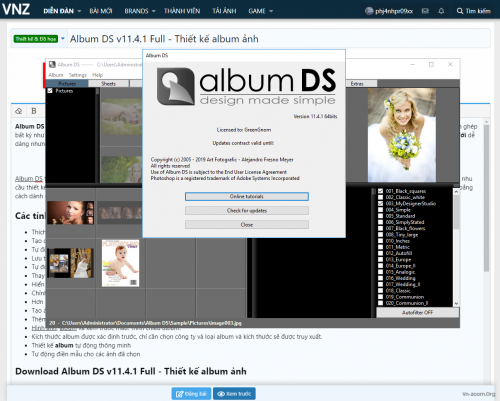Click the user avatar phj4nhpr09xx
This screenshot has width=500, height=401.
point(369,11)
